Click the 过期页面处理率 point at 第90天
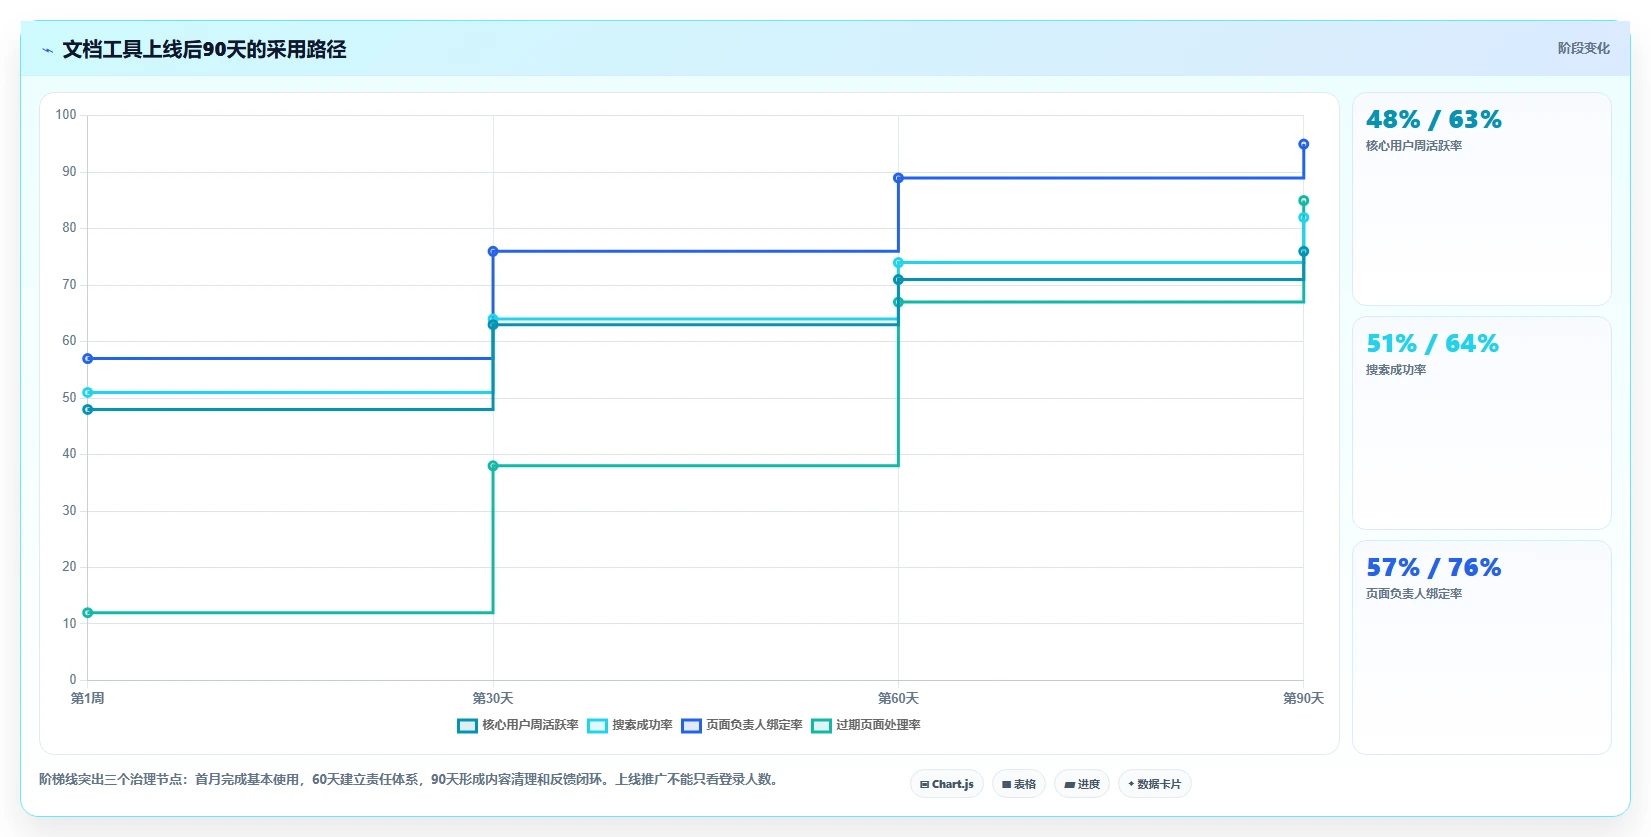Screen dimensions: 1651x837 pos(1303,201)
